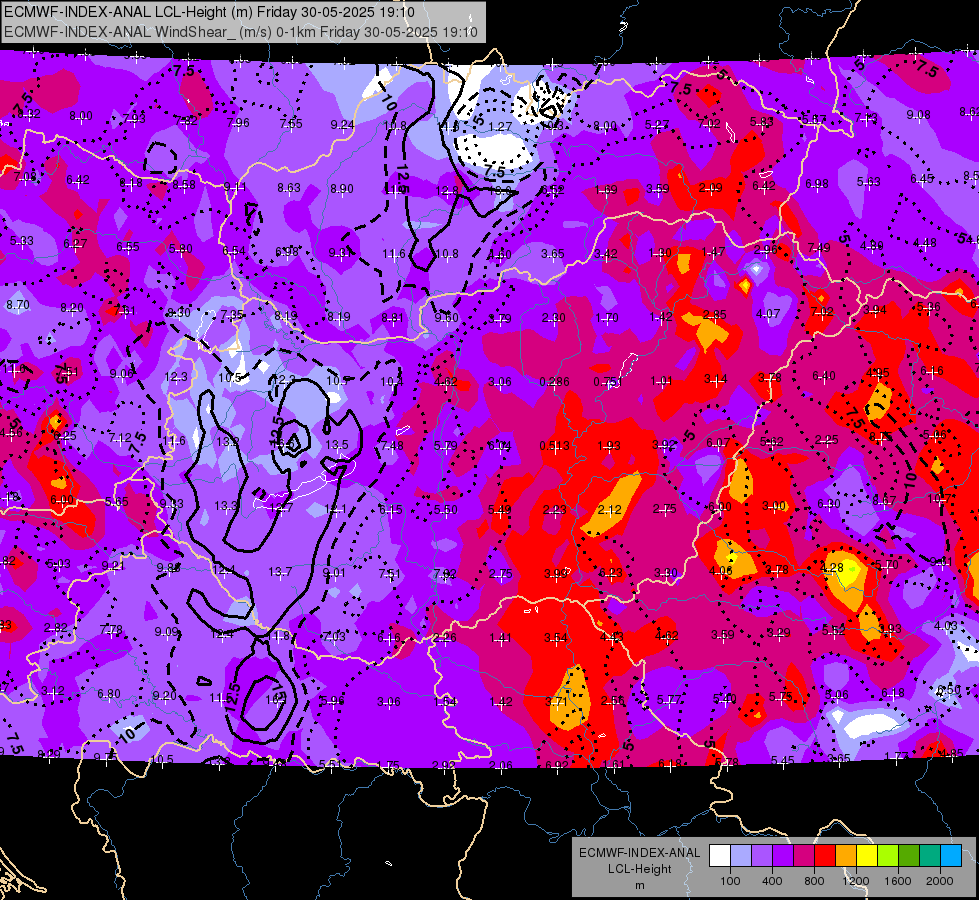979x900 pixels.
Task: Click the wind shear value 7.12
Action: point(121,438)
